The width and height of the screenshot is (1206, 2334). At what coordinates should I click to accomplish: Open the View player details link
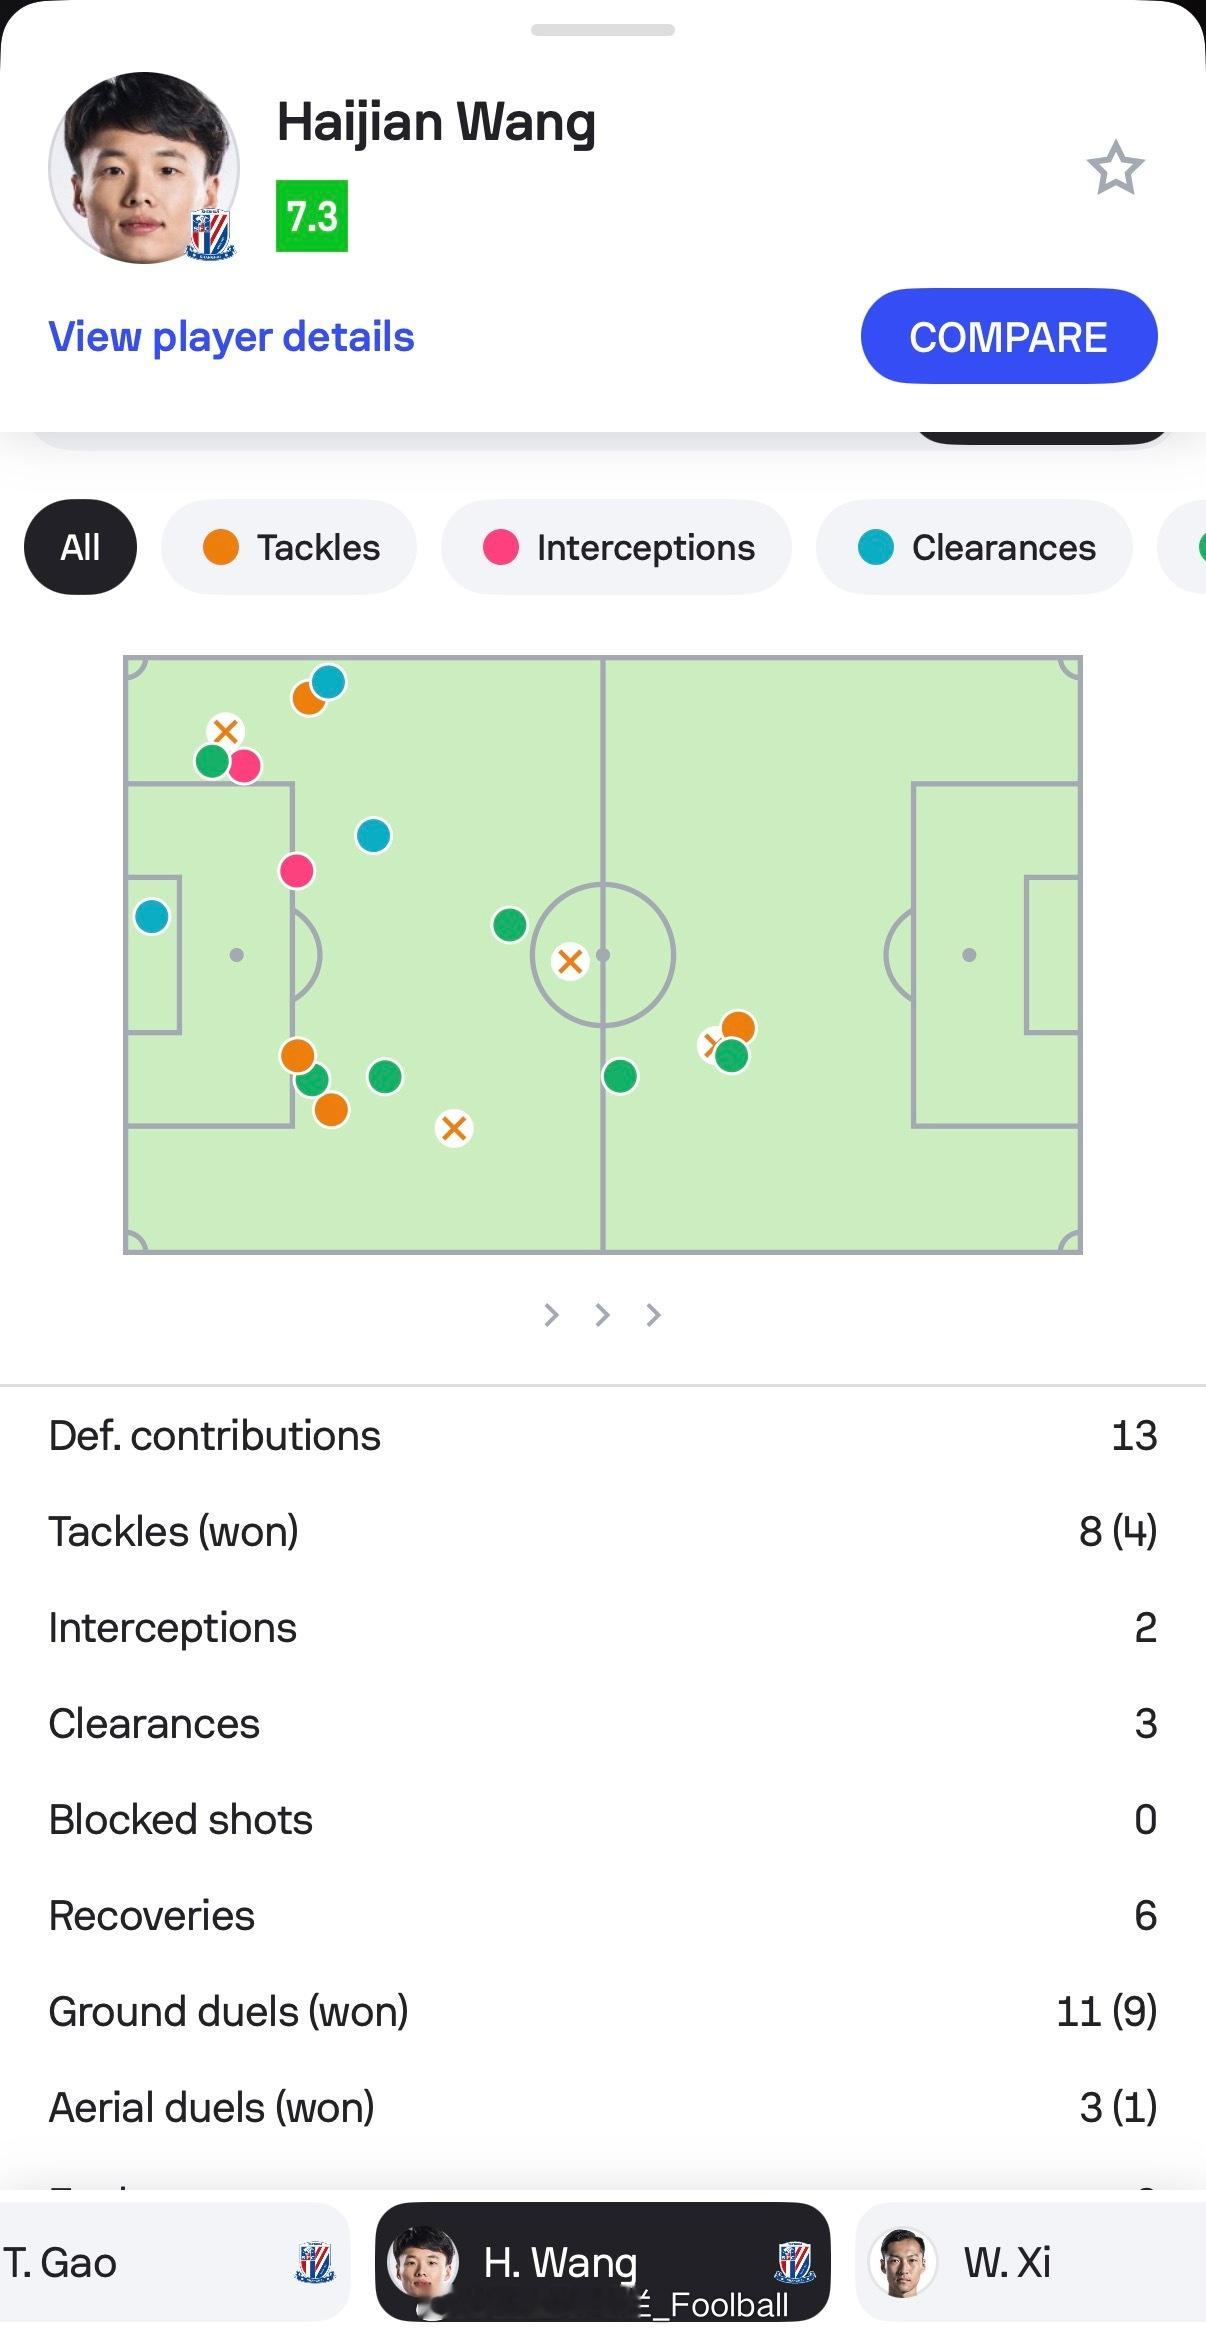[231, 337]
